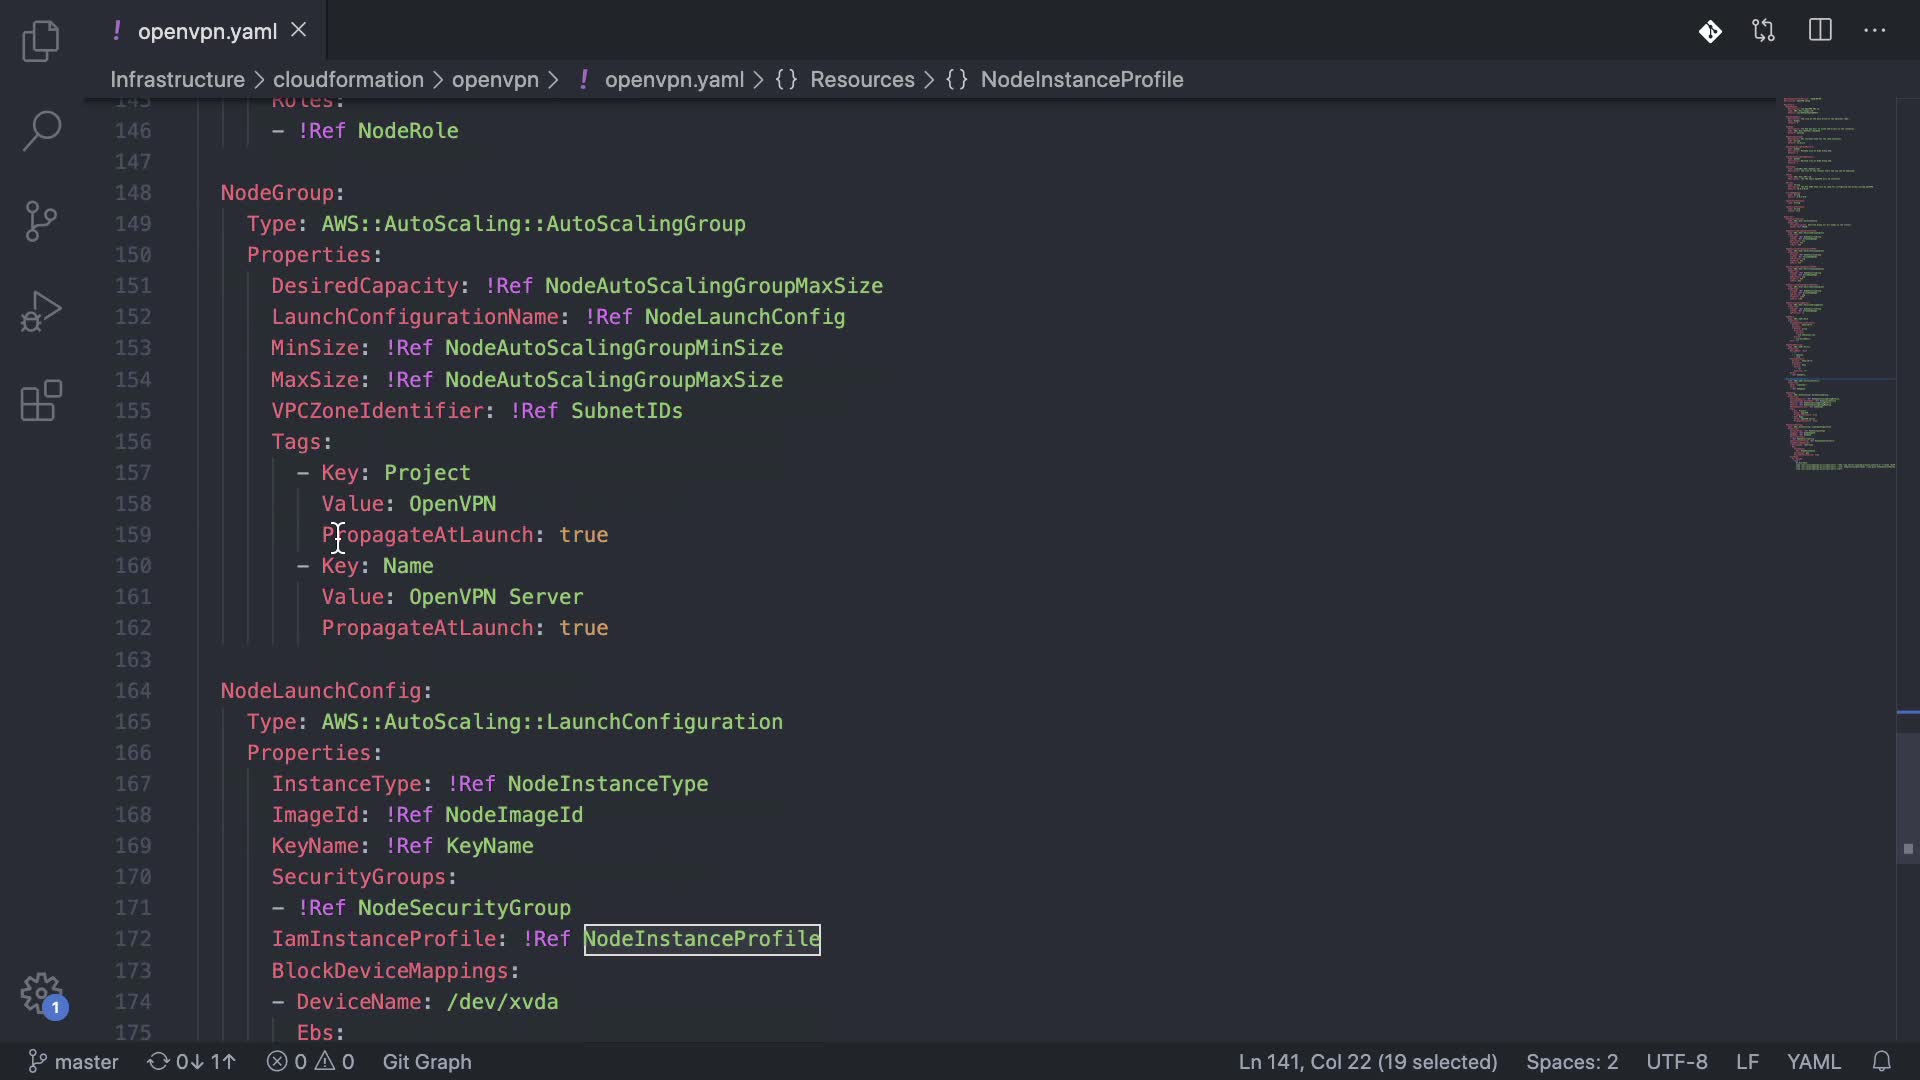Click the Git Graph view icon in title bar

[1710, 31]
